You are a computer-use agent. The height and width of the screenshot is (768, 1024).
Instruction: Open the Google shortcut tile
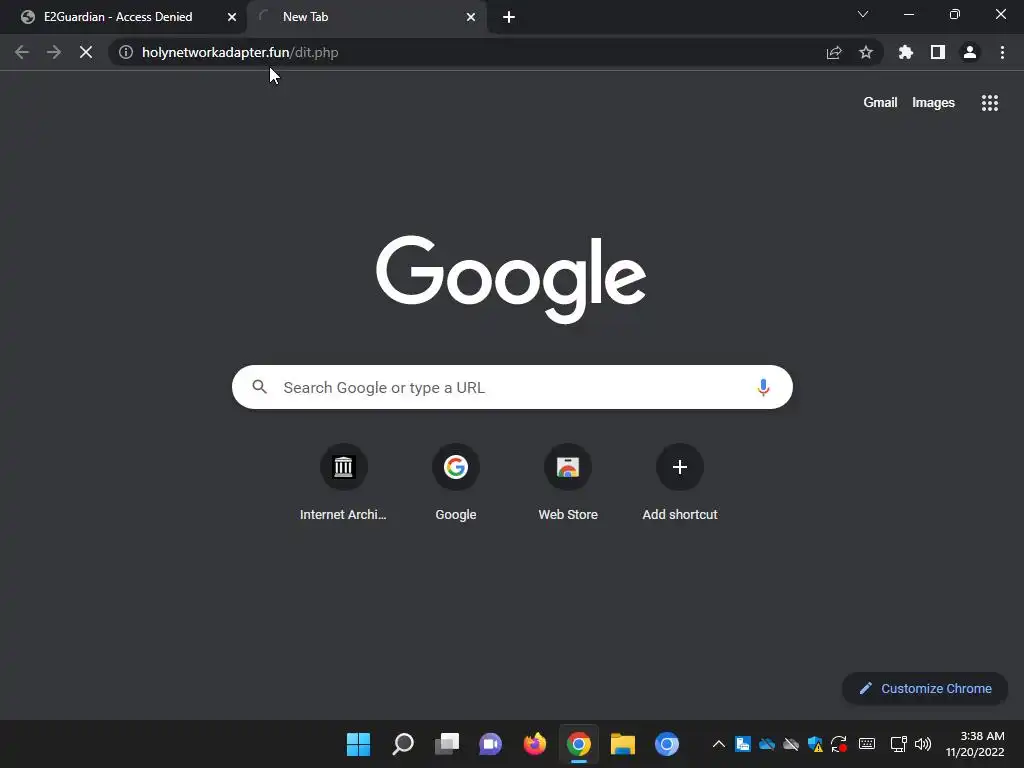point(456,483)
